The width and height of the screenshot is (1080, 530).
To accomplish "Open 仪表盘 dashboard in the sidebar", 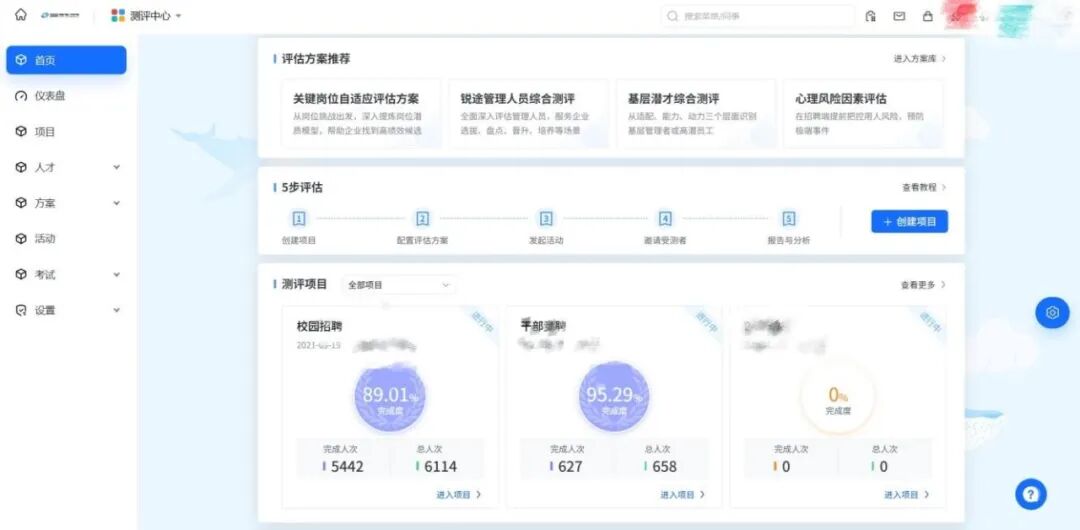I will click(49, 96).
